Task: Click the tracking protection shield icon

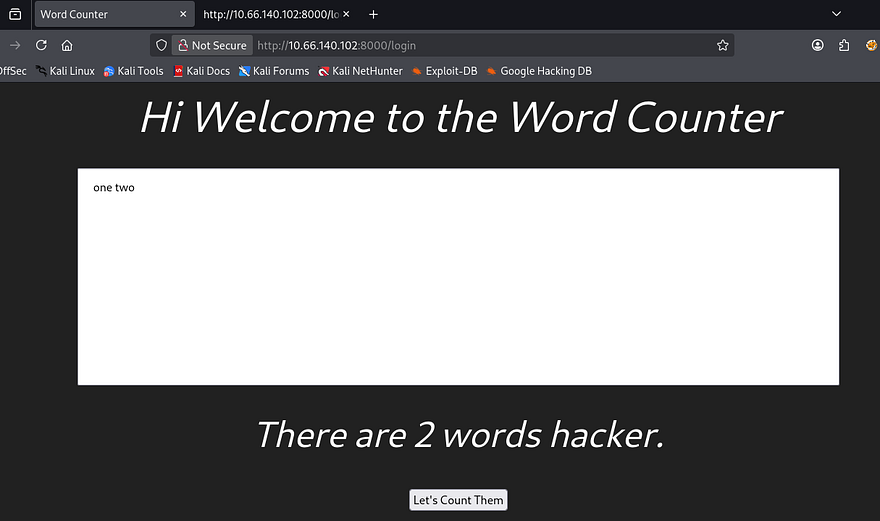Action: [161, 45]
